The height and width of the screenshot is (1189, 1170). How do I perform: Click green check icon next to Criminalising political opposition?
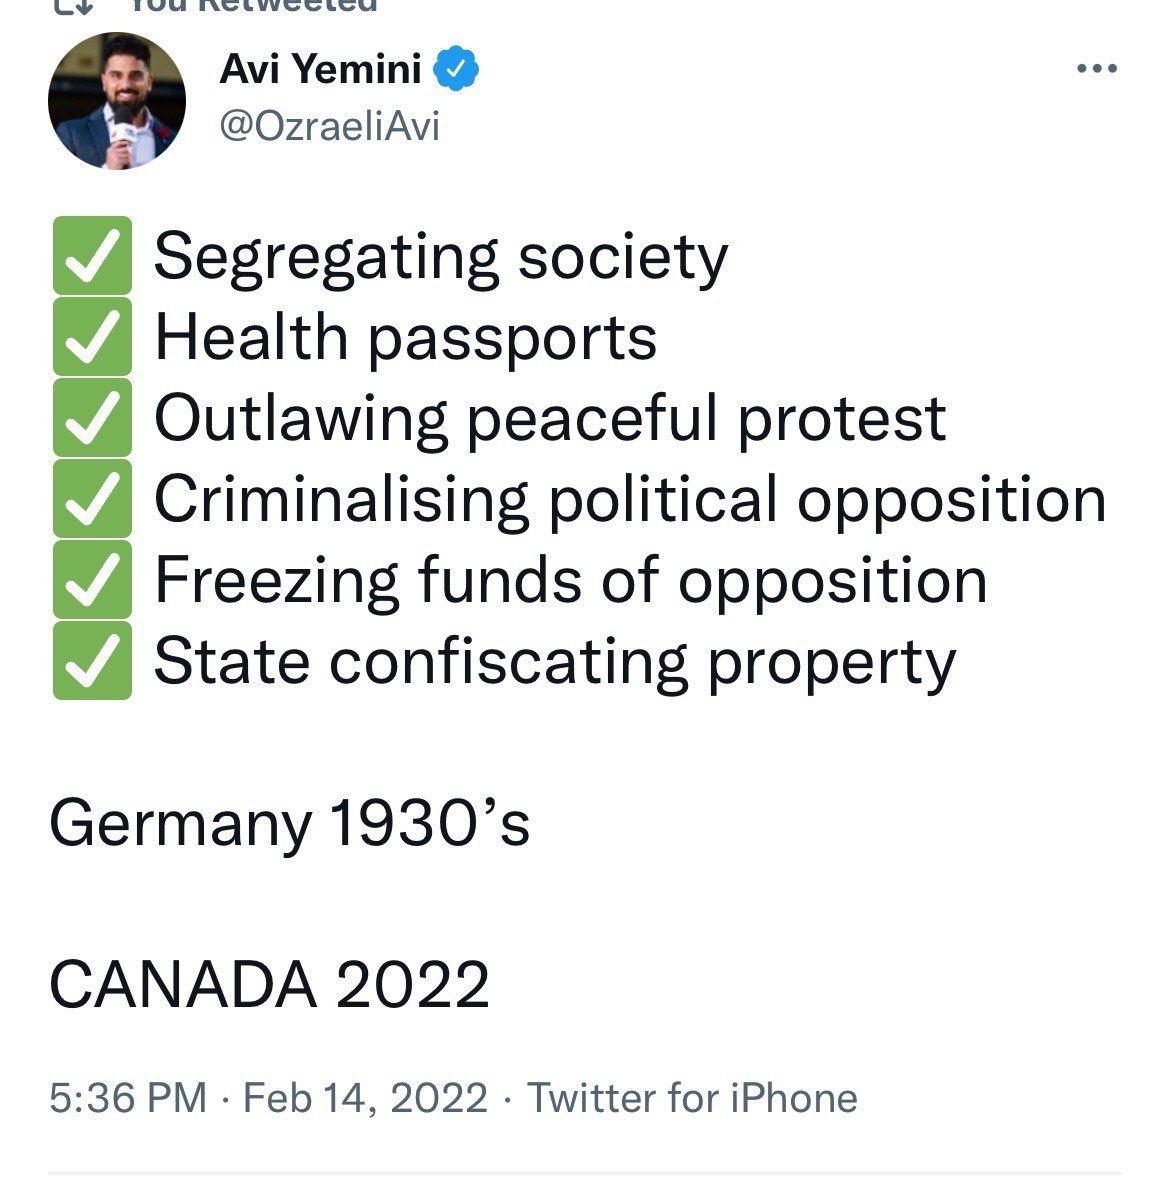tap(92, 499)
